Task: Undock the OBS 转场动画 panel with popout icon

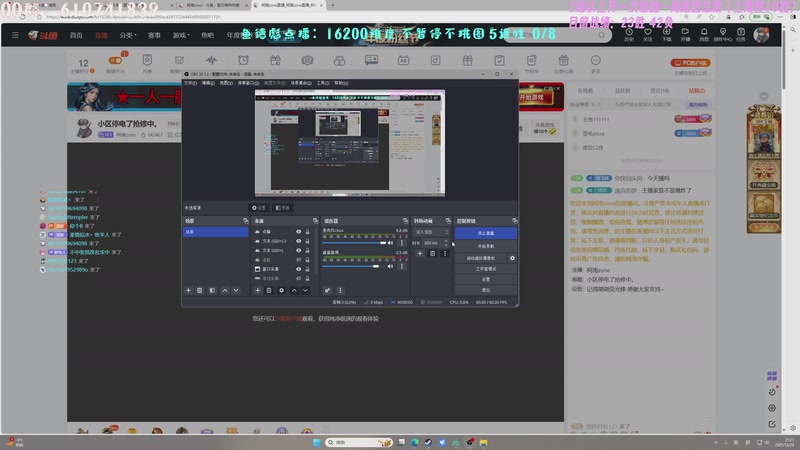Action: pos(448,221)
